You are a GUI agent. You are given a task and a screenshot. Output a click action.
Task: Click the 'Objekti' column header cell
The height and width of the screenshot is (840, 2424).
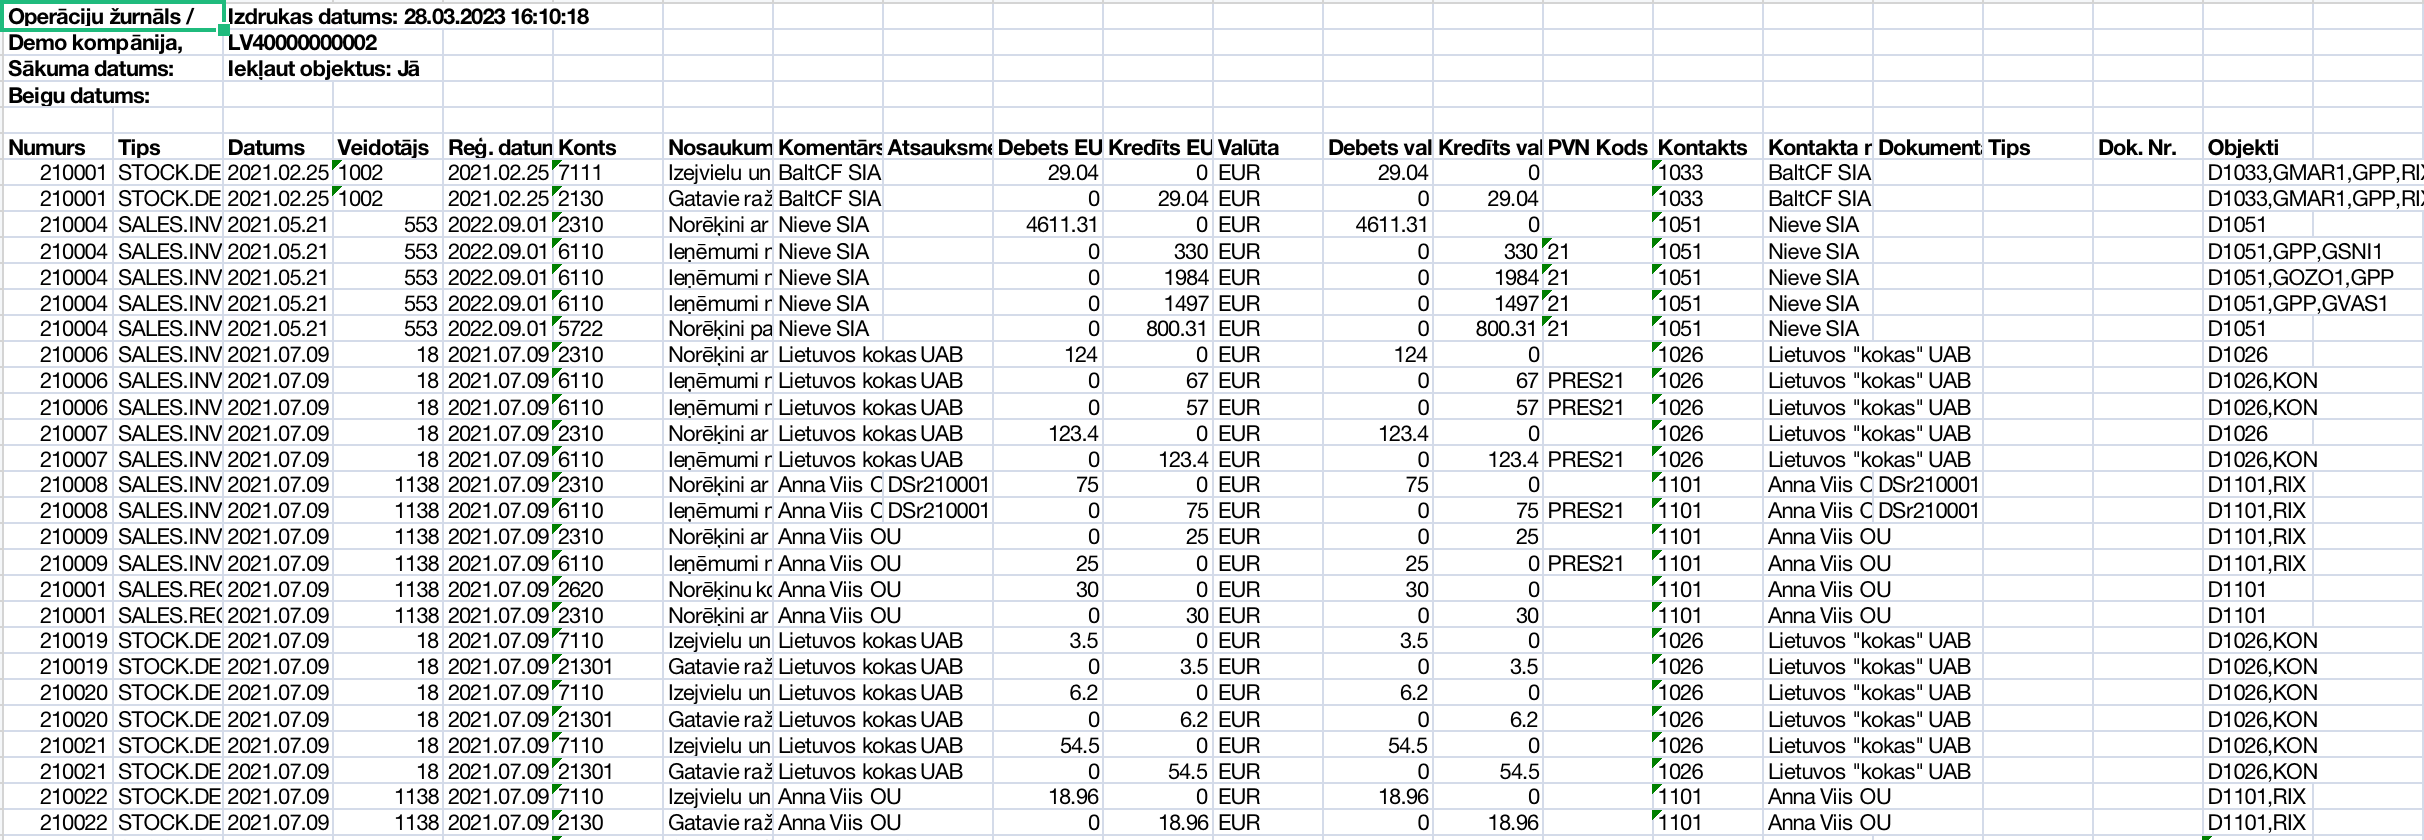coord(2312,148)
